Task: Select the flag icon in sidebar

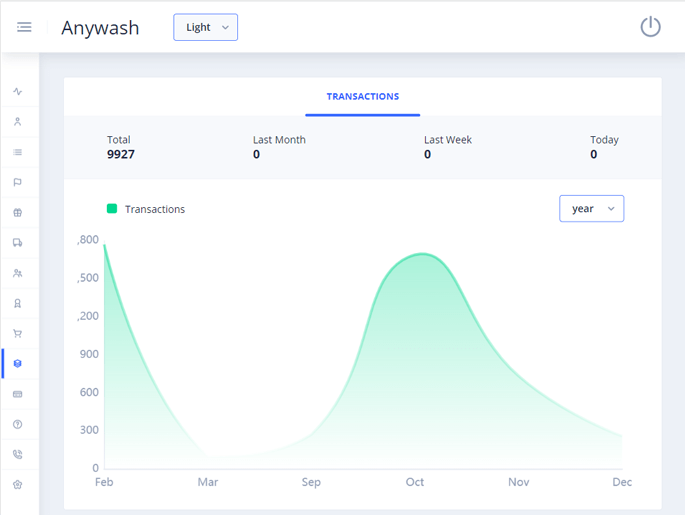Action: click(18, 183)
